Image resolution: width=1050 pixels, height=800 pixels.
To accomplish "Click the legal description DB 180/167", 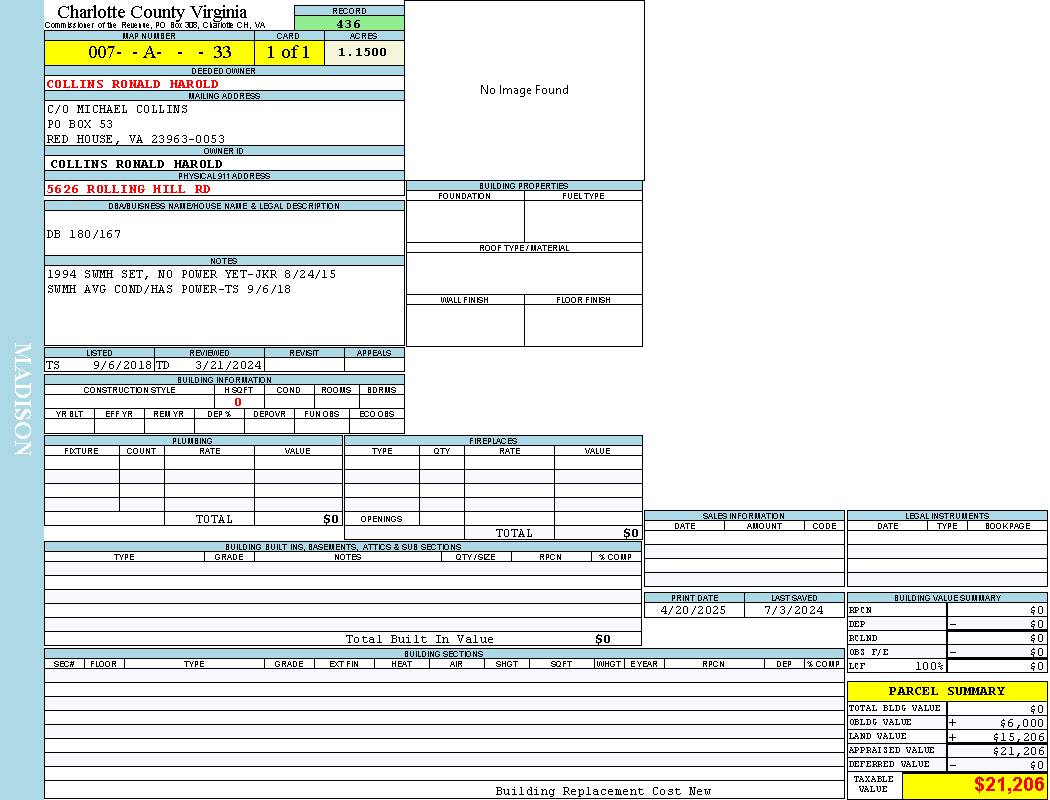I will coord(84,234).
